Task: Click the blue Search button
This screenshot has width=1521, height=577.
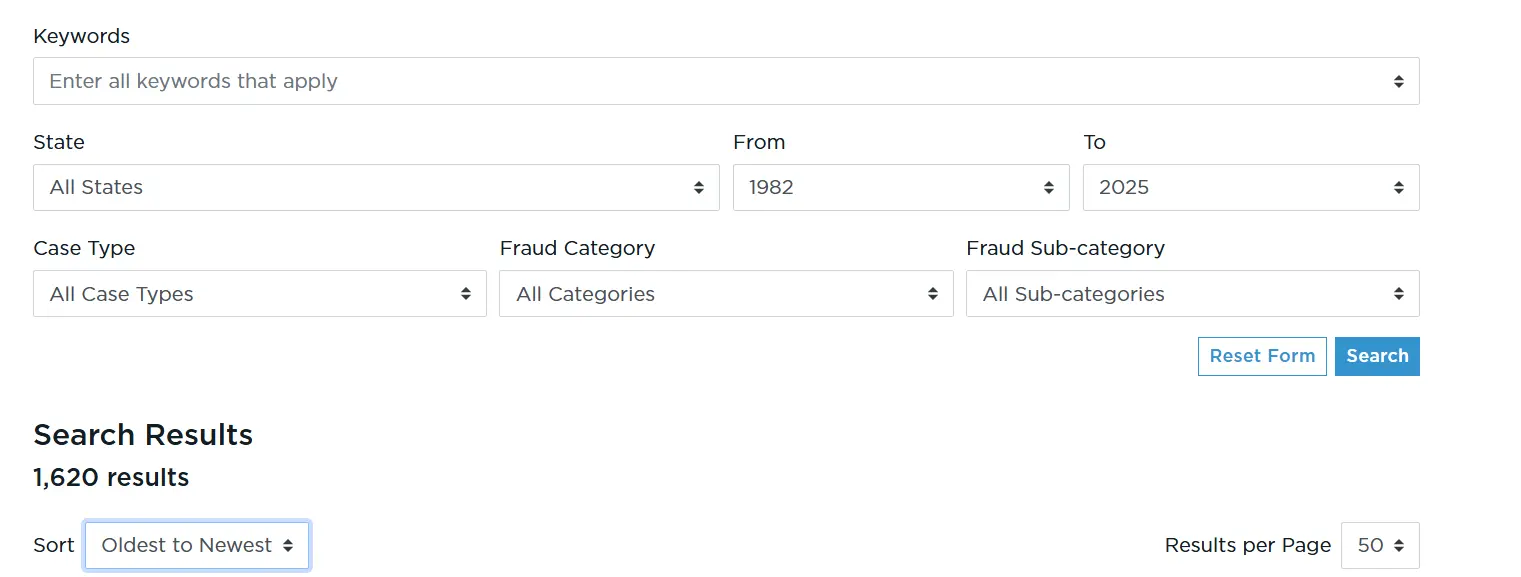Action: pos(1377,356)
